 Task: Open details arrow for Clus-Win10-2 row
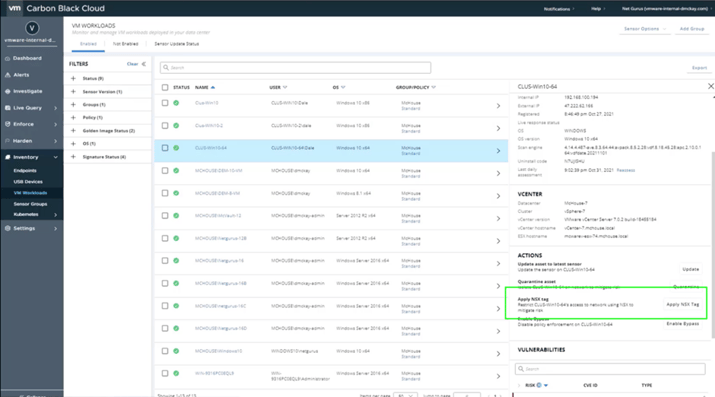tap(498, 128)
